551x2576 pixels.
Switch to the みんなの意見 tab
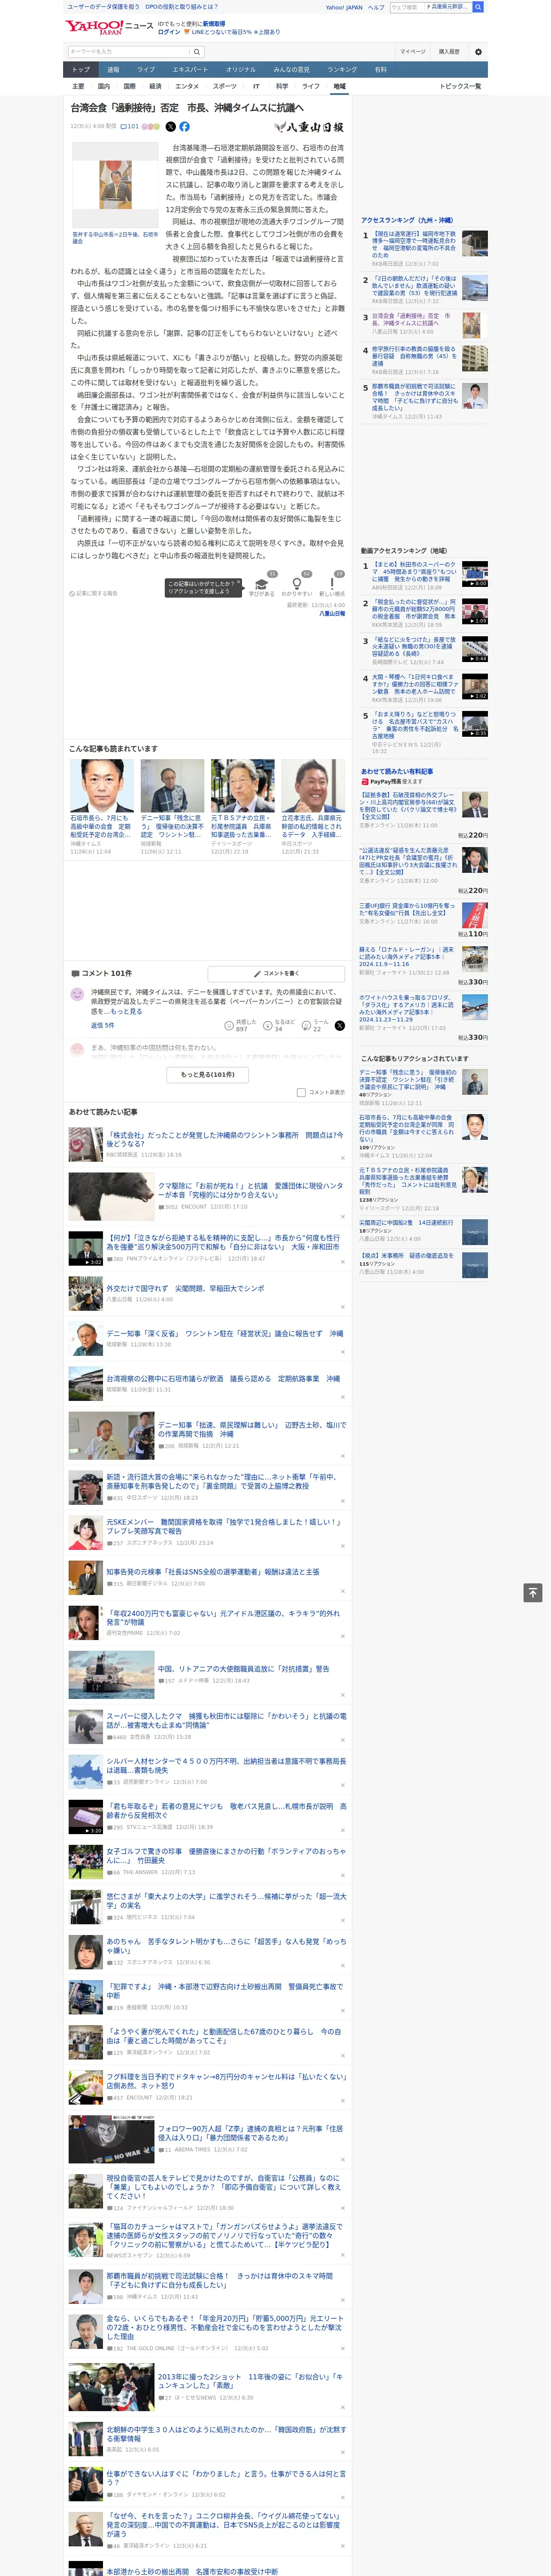(x=291, y=70)
